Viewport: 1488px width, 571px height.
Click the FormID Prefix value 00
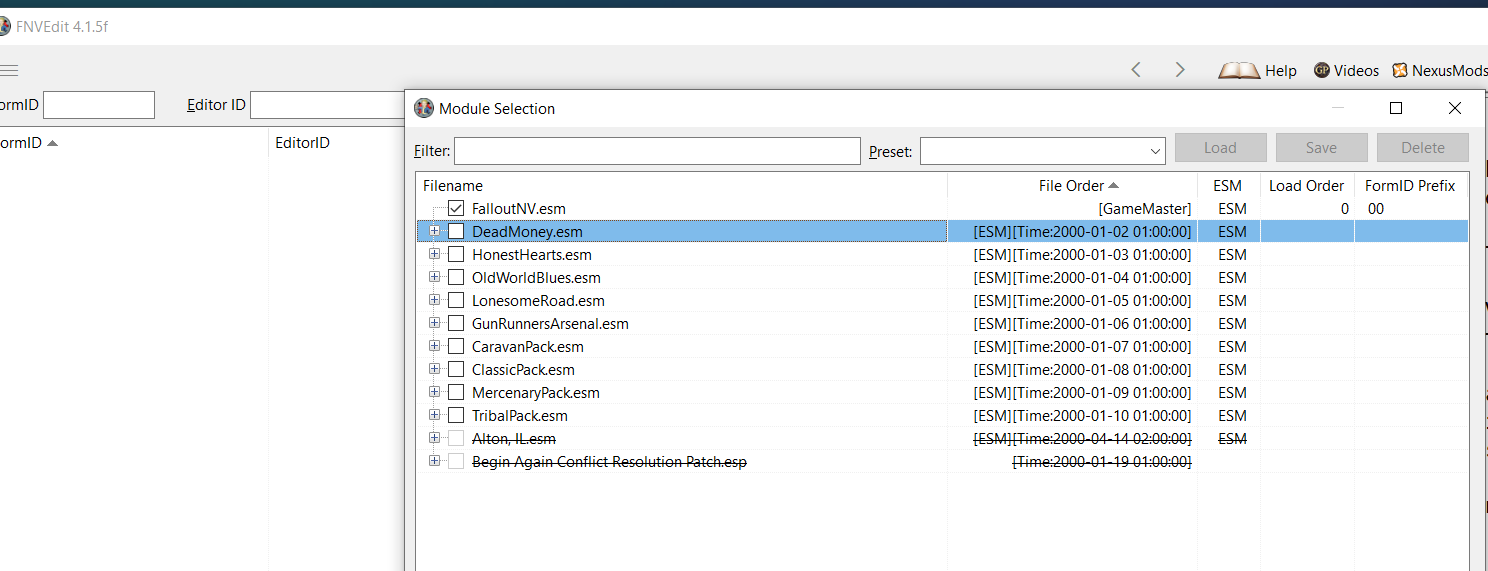coord(1376,209)
